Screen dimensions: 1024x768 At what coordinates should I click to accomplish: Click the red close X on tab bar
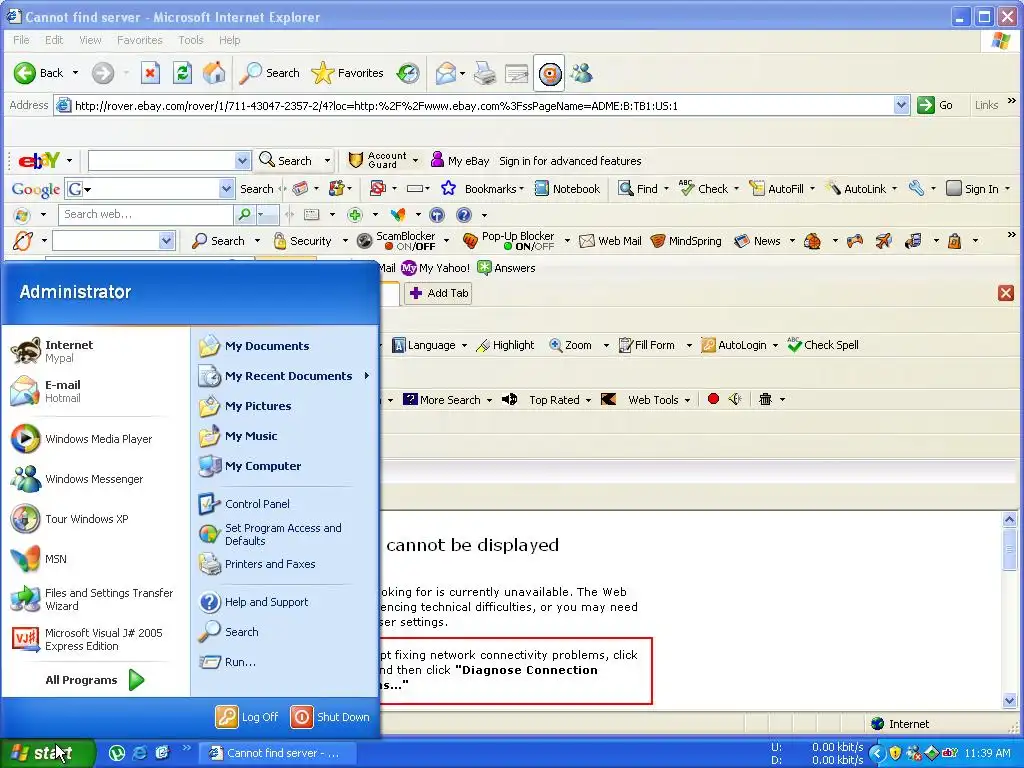[x=1006, y=293]
